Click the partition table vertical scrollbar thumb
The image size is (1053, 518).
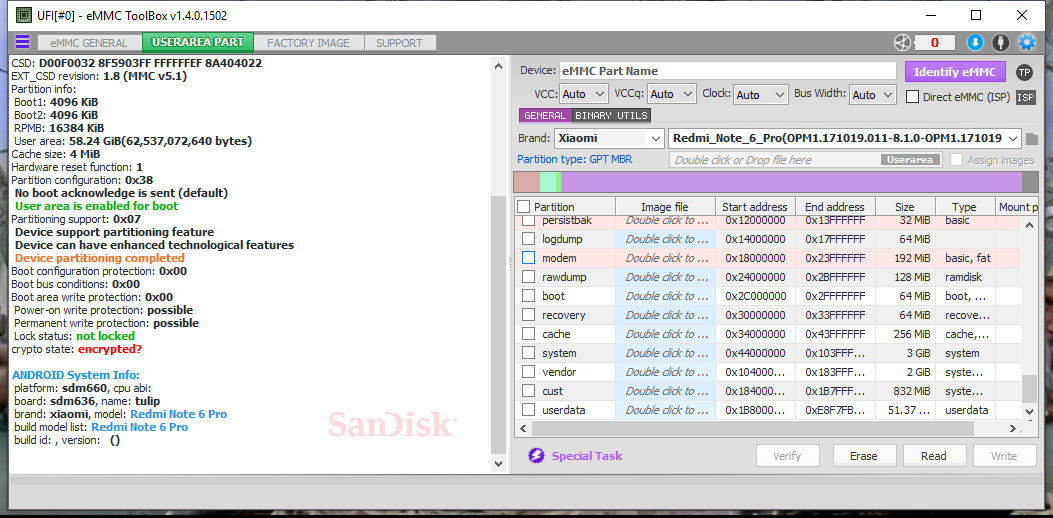[1028, 389]
